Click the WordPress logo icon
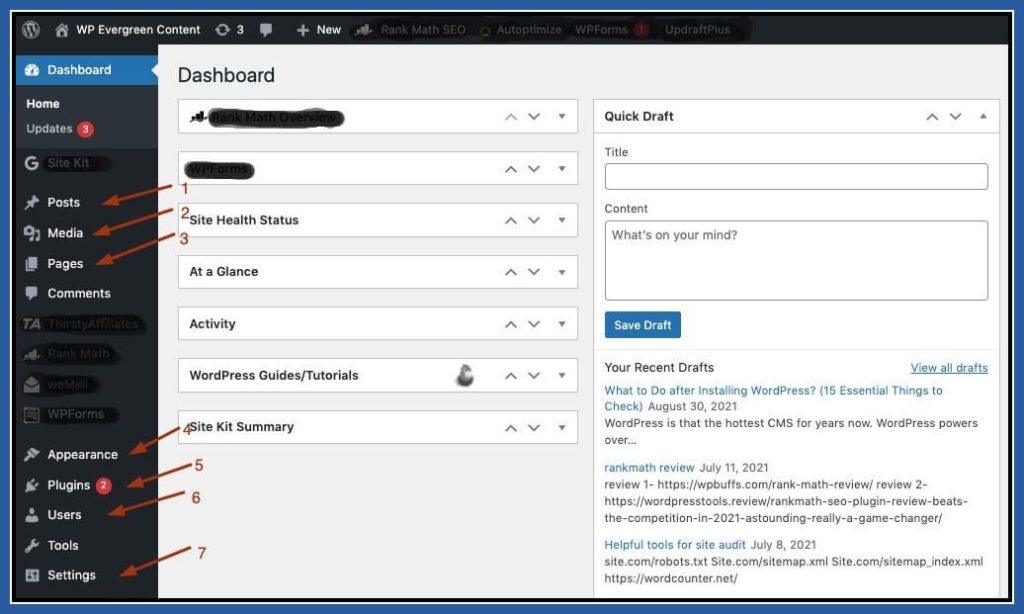 pyautogui.click(x=31, y=29)
